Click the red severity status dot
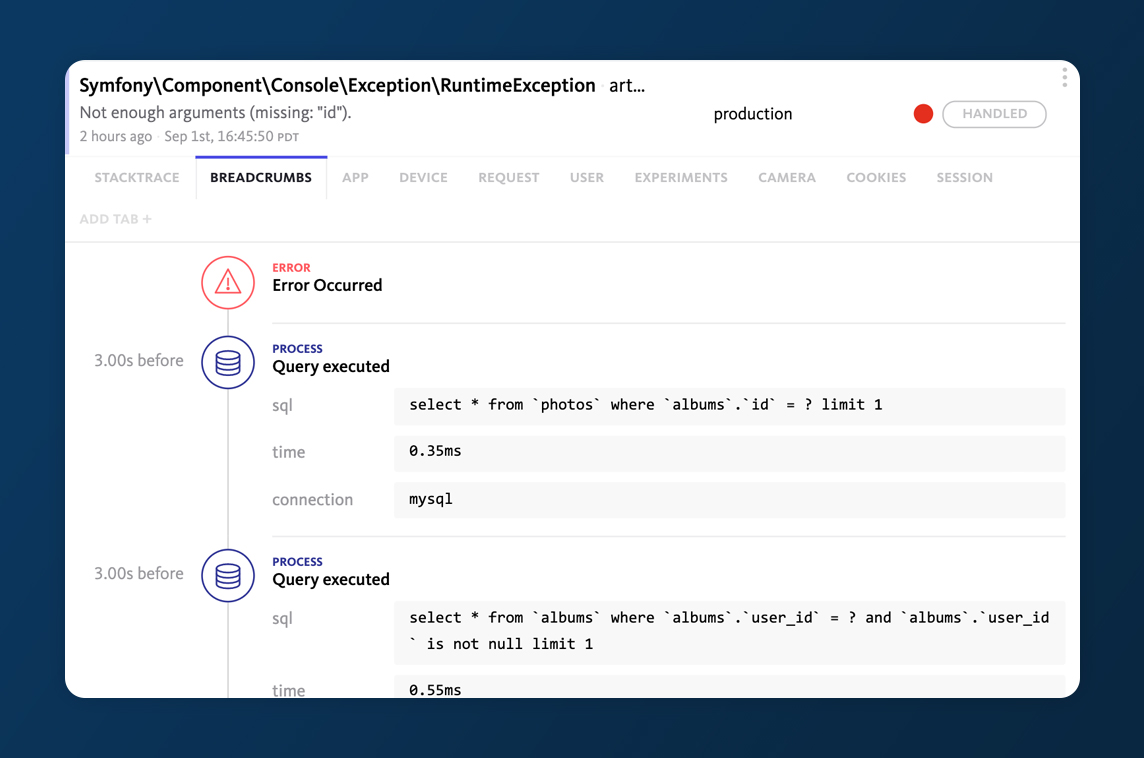Screen dimensions: 1144x758 (x=923, y=114)
